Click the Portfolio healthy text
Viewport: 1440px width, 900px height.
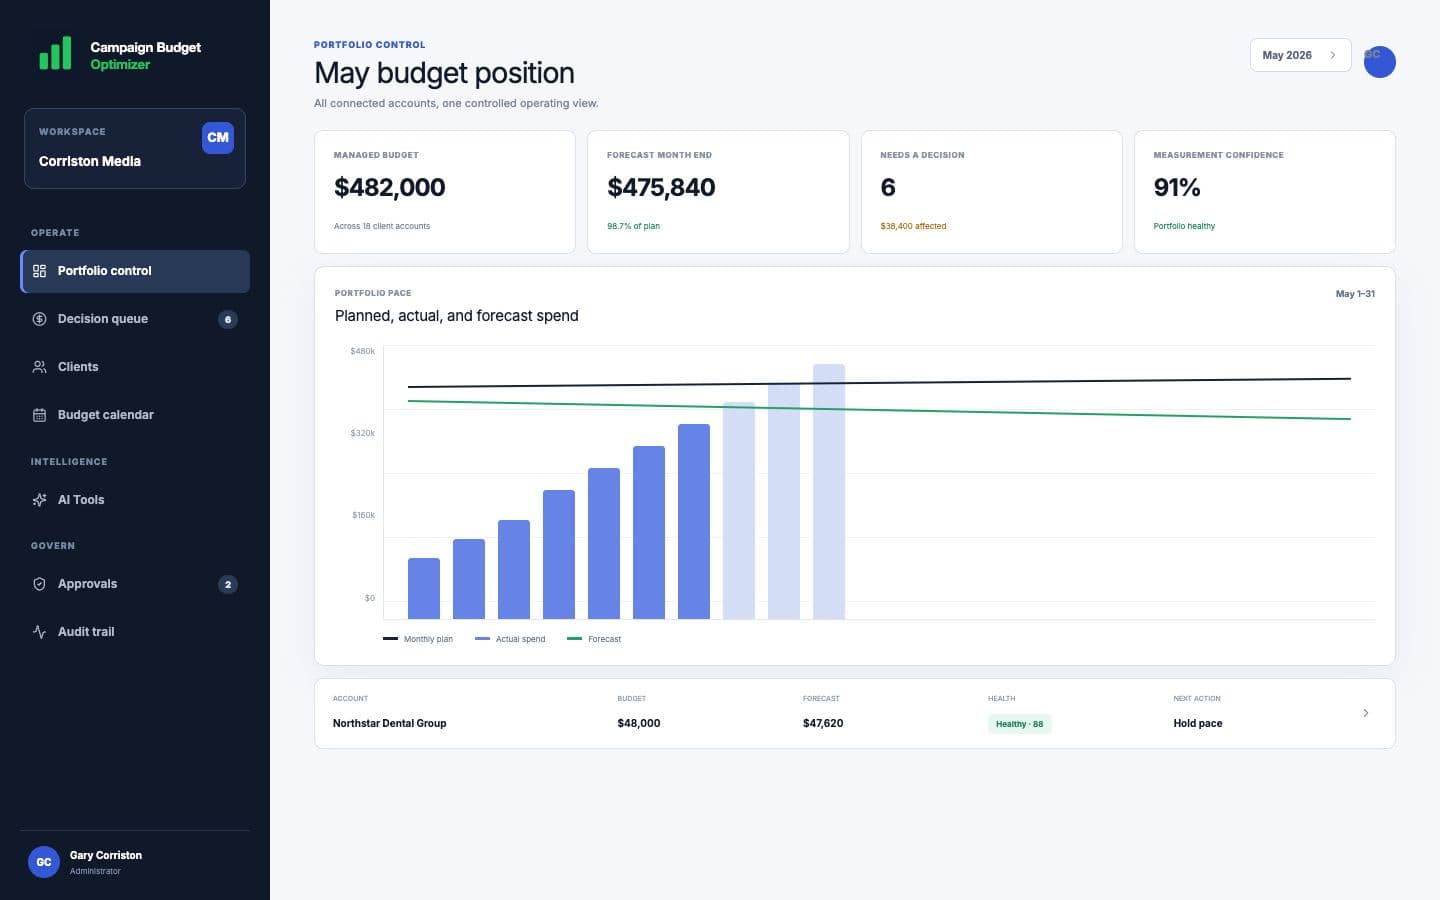coord(1184,226)
